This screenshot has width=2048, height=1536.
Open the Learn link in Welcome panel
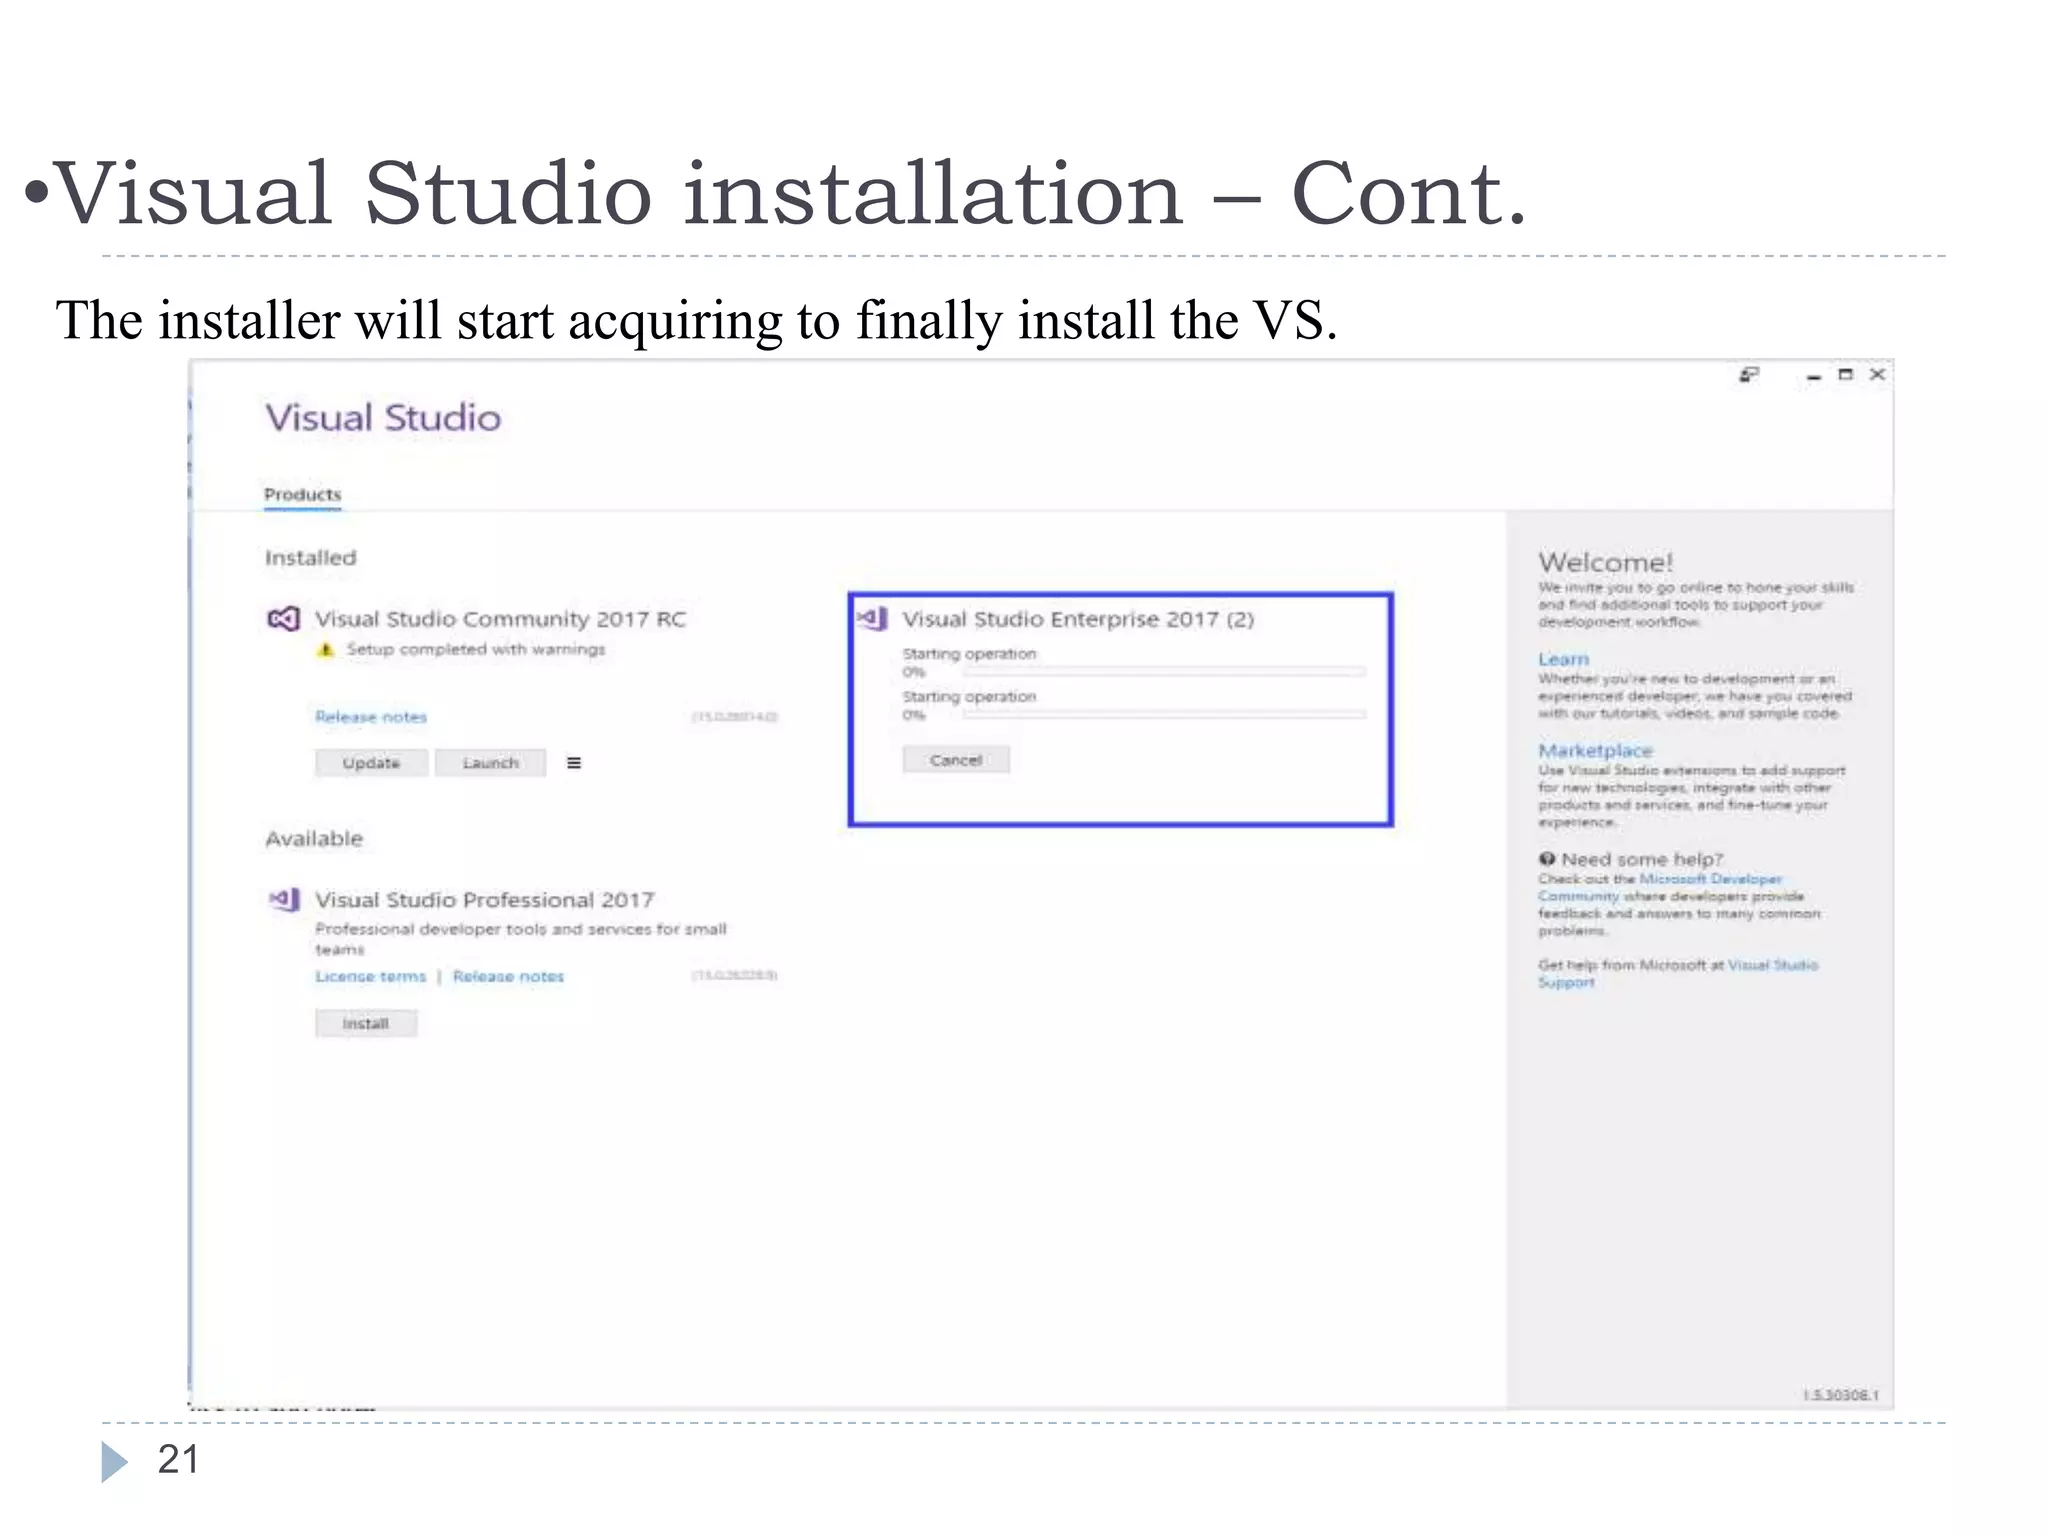point(1563,659)
